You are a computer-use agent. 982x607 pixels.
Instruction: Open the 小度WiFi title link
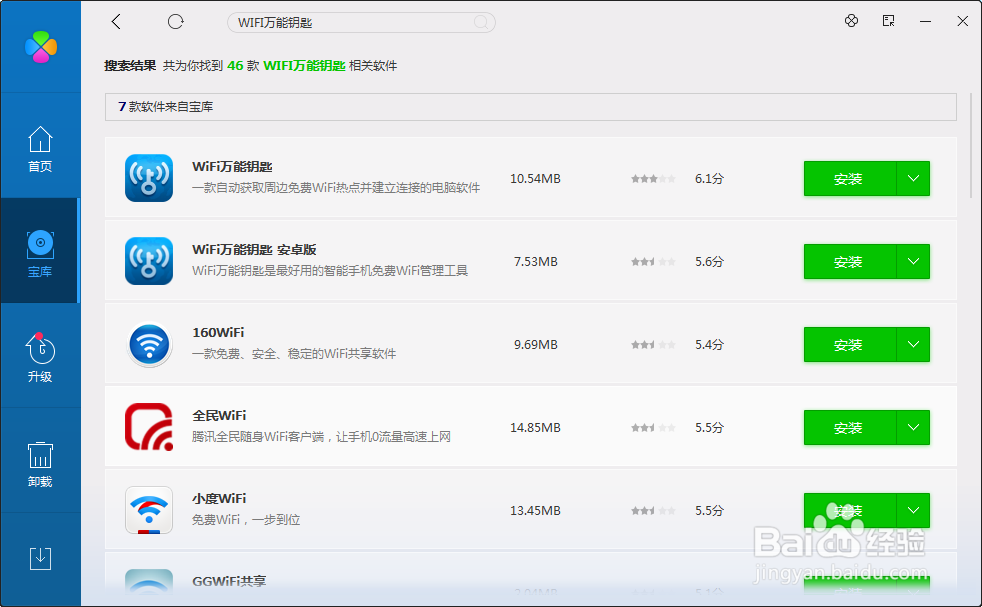point(219,499)
